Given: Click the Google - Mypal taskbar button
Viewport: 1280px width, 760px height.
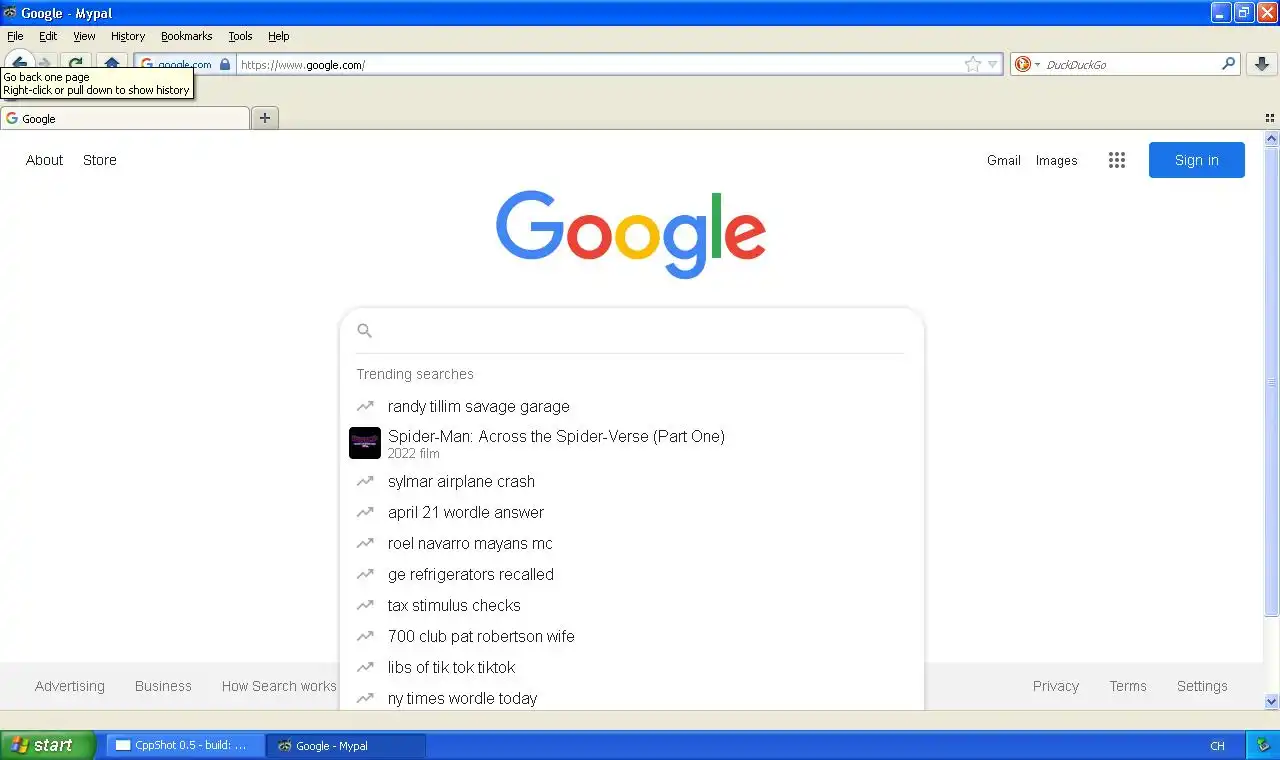Looking at the screenshot, I should tap(346, 745).
